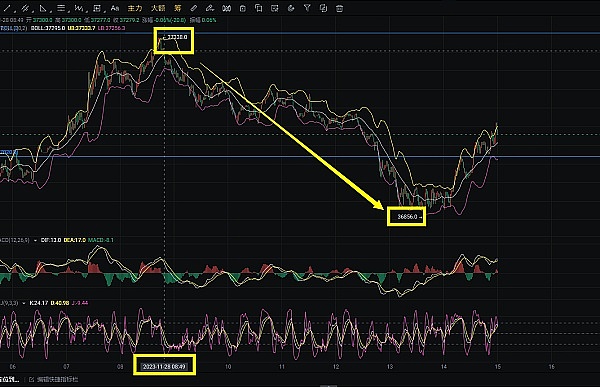Click the hide drawings icon
Screen dimensions: 600x387
[291, 8]
